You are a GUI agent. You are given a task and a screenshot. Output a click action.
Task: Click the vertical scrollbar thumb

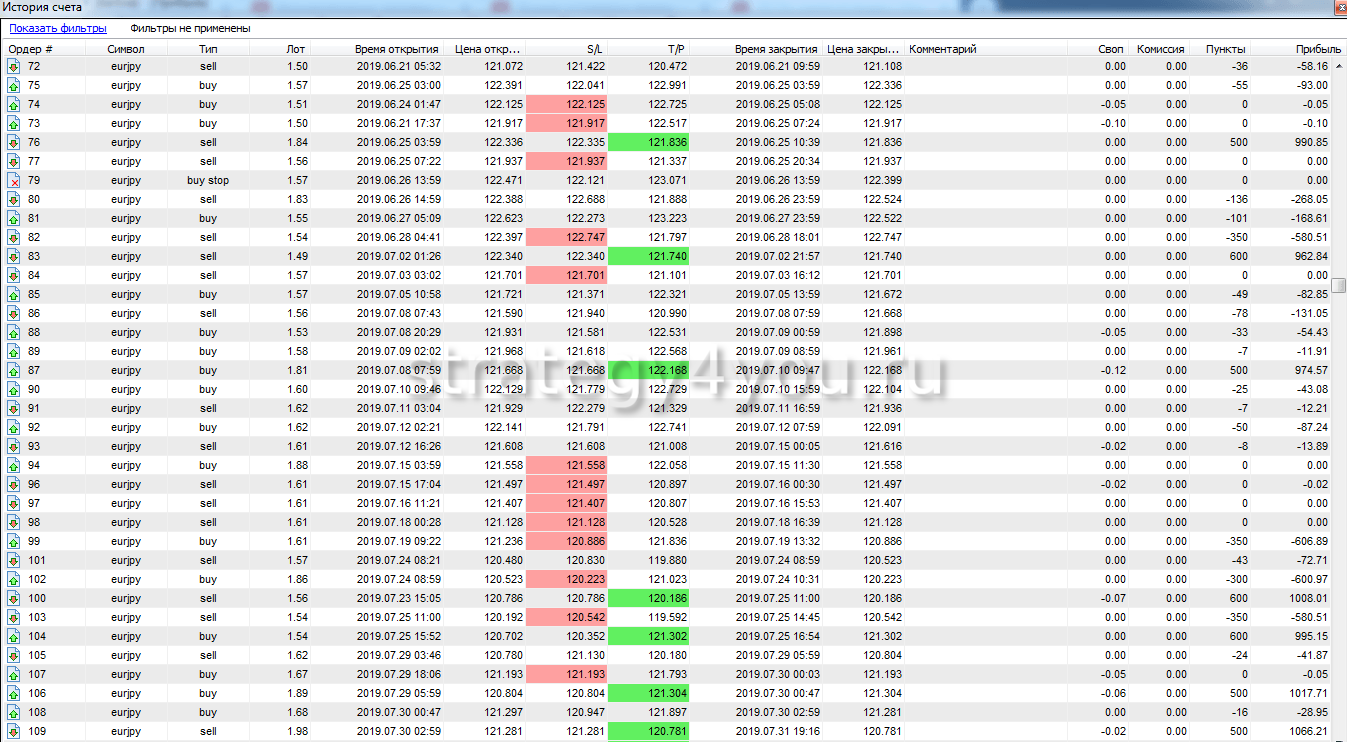(x=1338, y=286)
